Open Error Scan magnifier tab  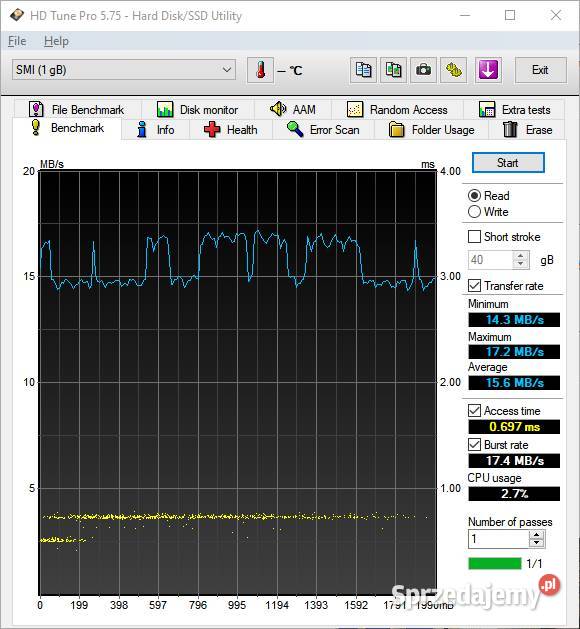click(323, 130)
